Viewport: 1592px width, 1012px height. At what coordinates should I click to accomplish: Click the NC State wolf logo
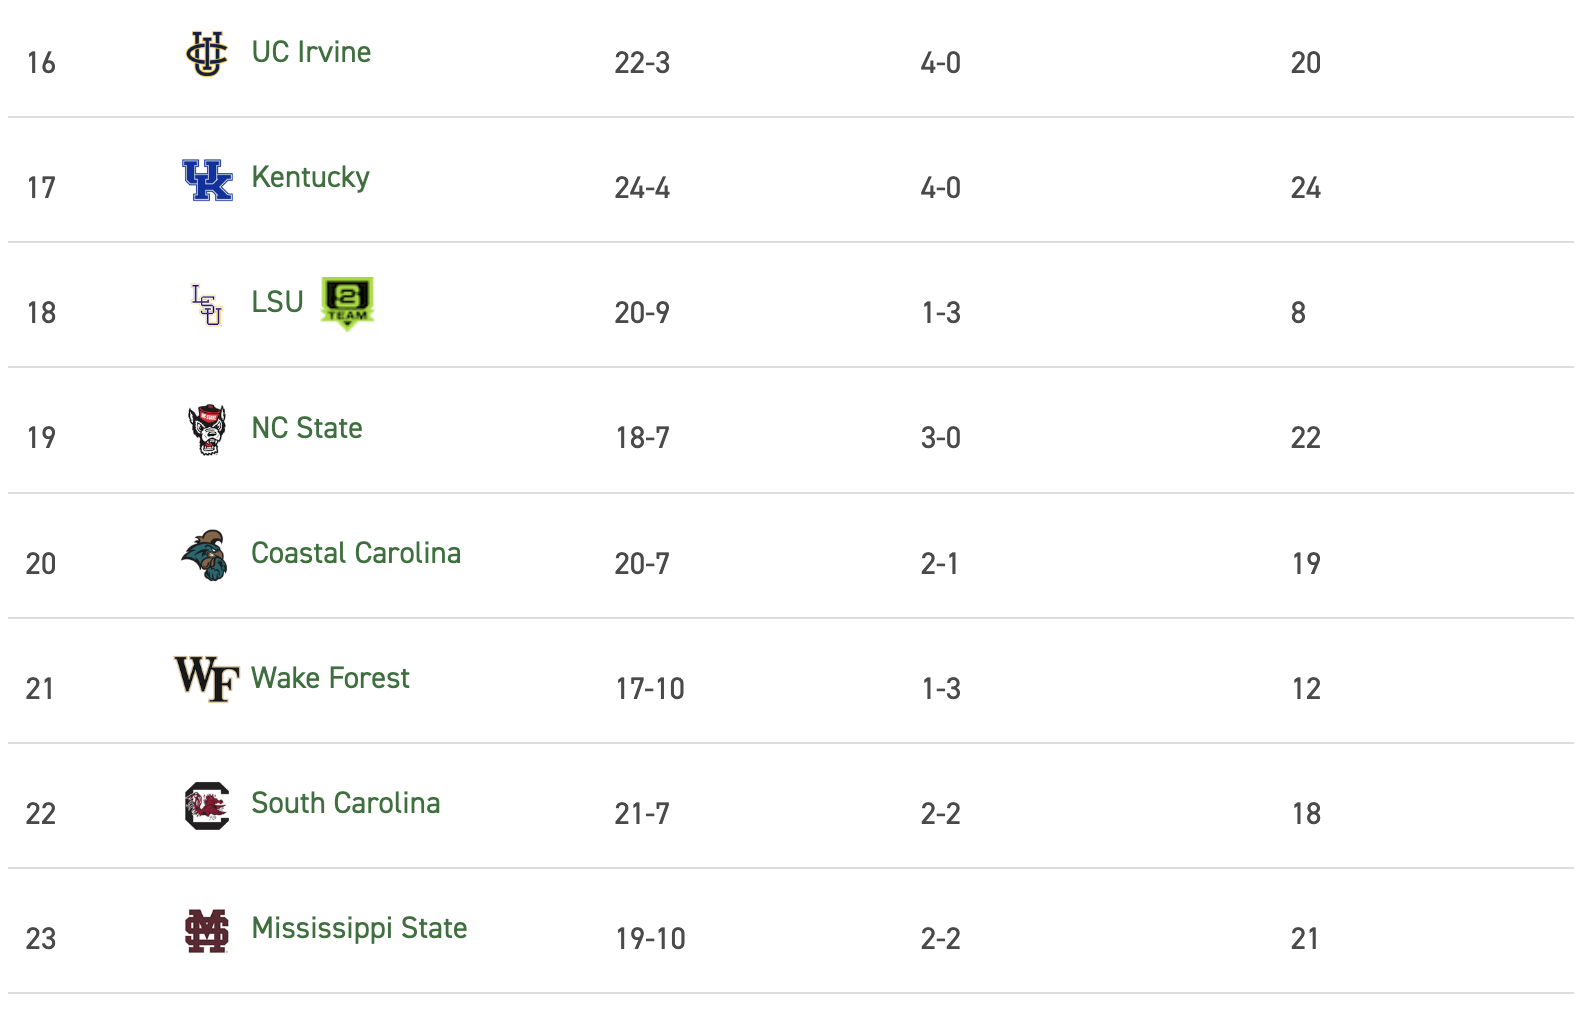pos(207,430)
